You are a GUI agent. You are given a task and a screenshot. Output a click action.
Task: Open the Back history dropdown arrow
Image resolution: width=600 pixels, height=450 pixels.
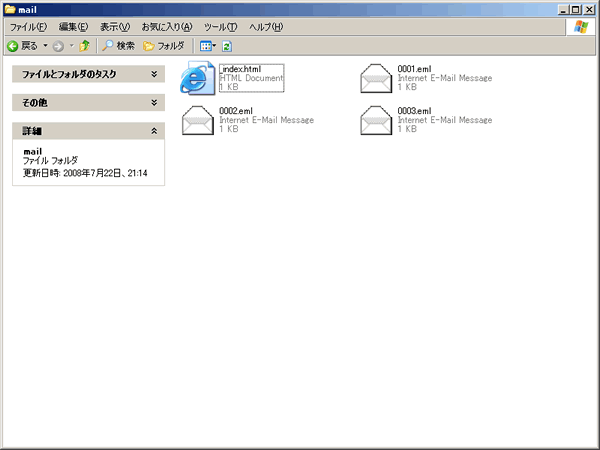(x=45, y=46)
